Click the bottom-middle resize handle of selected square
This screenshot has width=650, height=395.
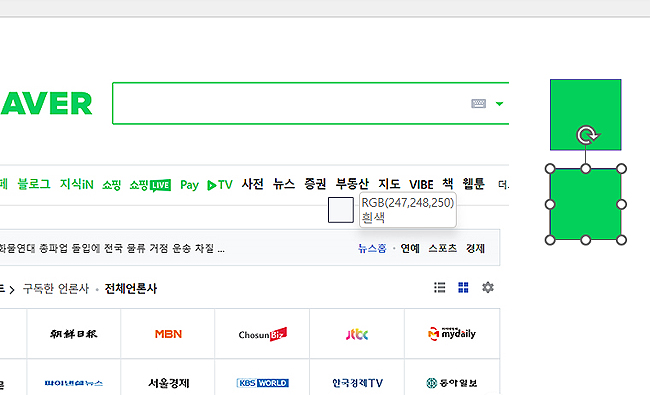[586, 240]
